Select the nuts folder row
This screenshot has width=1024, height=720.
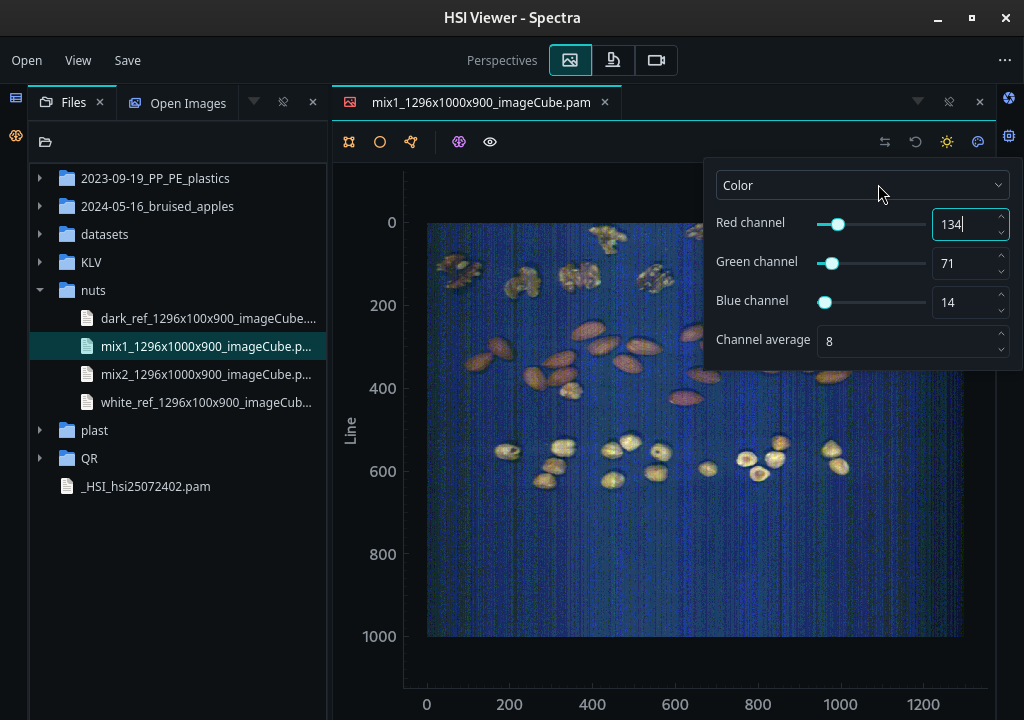(x=178, y=290)
